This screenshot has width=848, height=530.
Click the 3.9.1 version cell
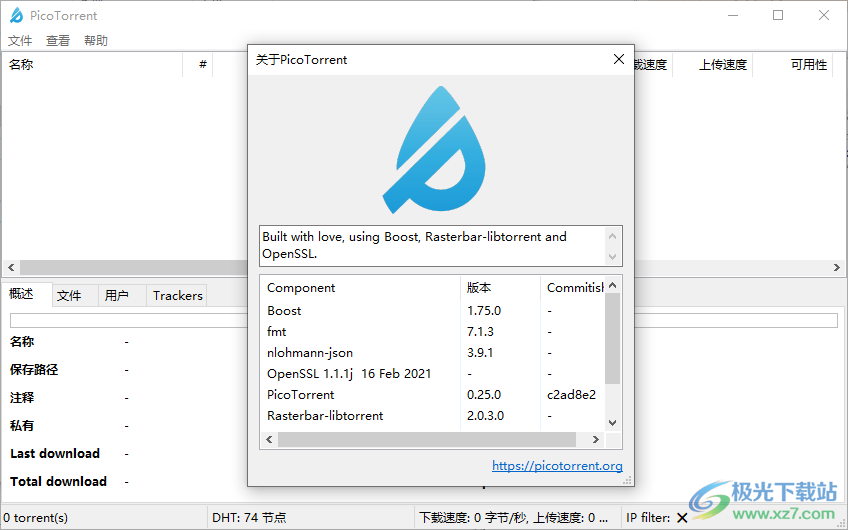click(480, 353)
